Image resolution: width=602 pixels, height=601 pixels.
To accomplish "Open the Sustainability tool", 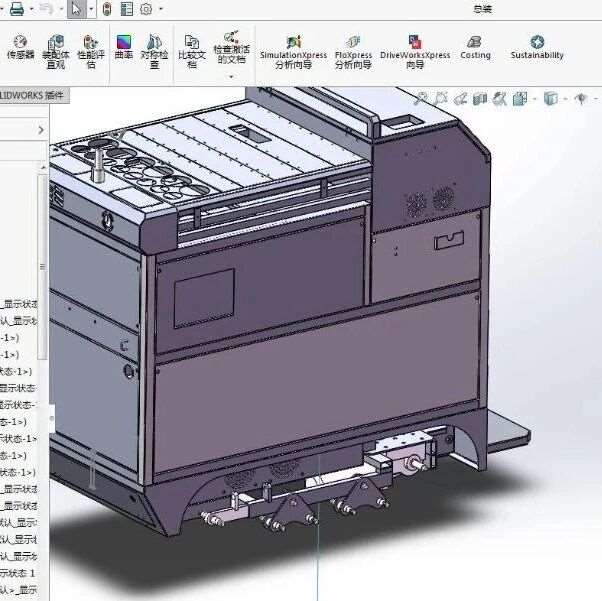I will [x=537, y=47].
